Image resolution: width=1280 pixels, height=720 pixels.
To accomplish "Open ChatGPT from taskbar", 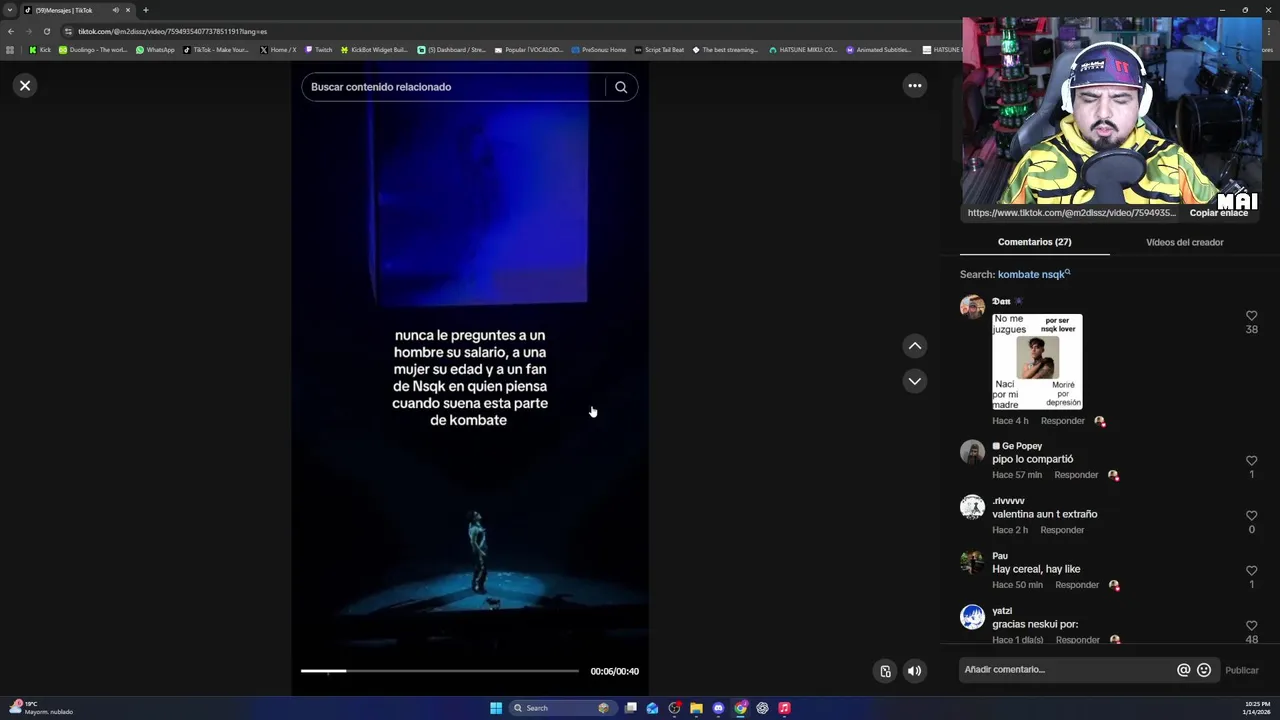I will click(762, 708).
